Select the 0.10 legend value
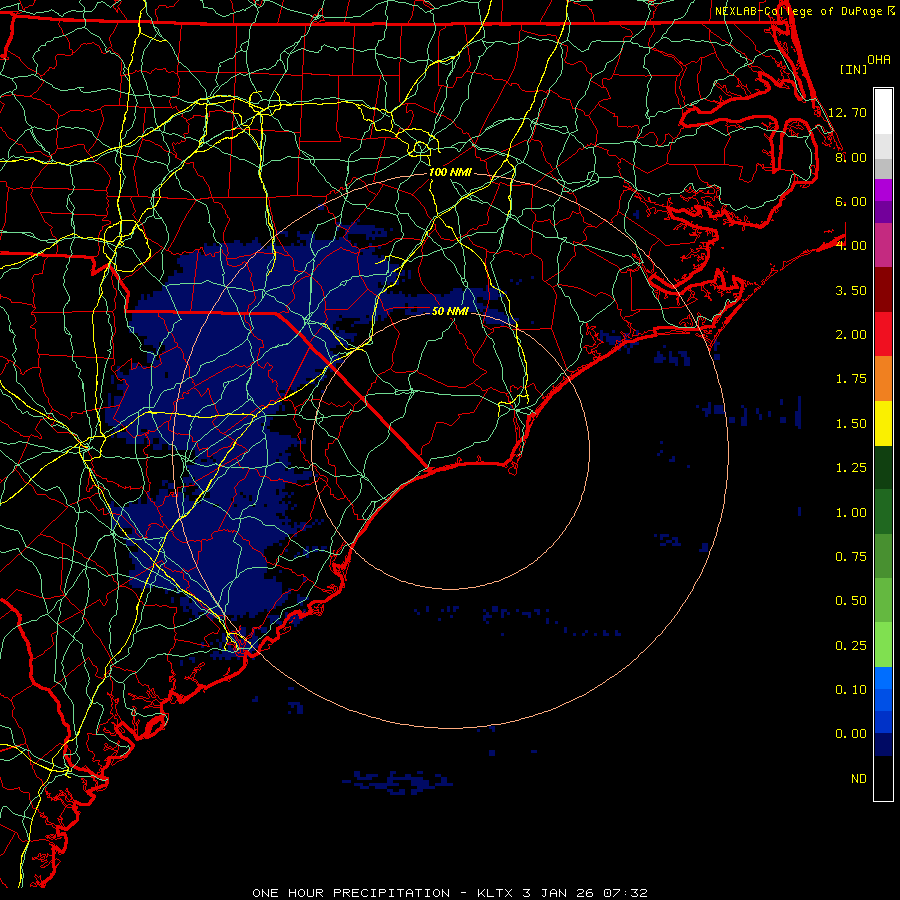 click(851, 690)
